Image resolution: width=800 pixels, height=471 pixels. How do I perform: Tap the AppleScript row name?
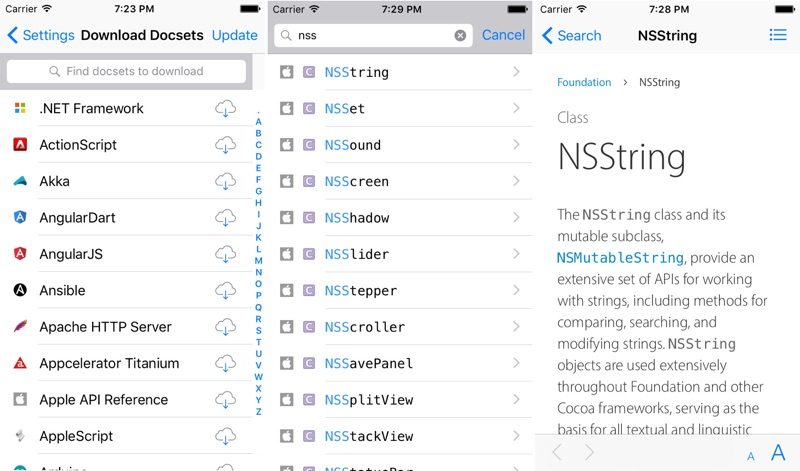pyautogui.click(x=77, y=436)
